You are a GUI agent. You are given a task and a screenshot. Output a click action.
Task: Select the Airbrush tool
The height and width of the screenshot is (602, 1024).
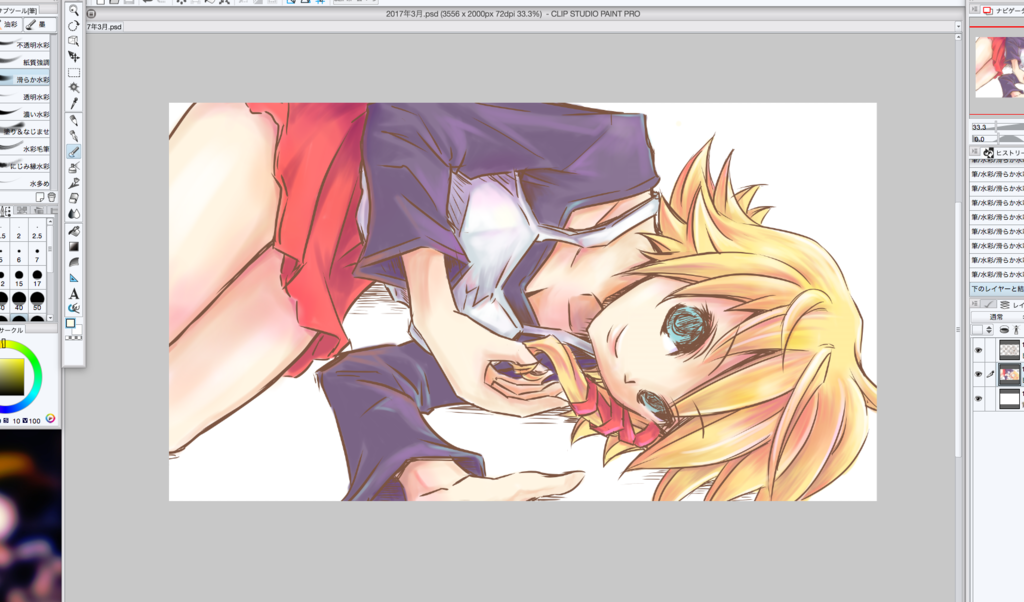click(x=74, y=168)
